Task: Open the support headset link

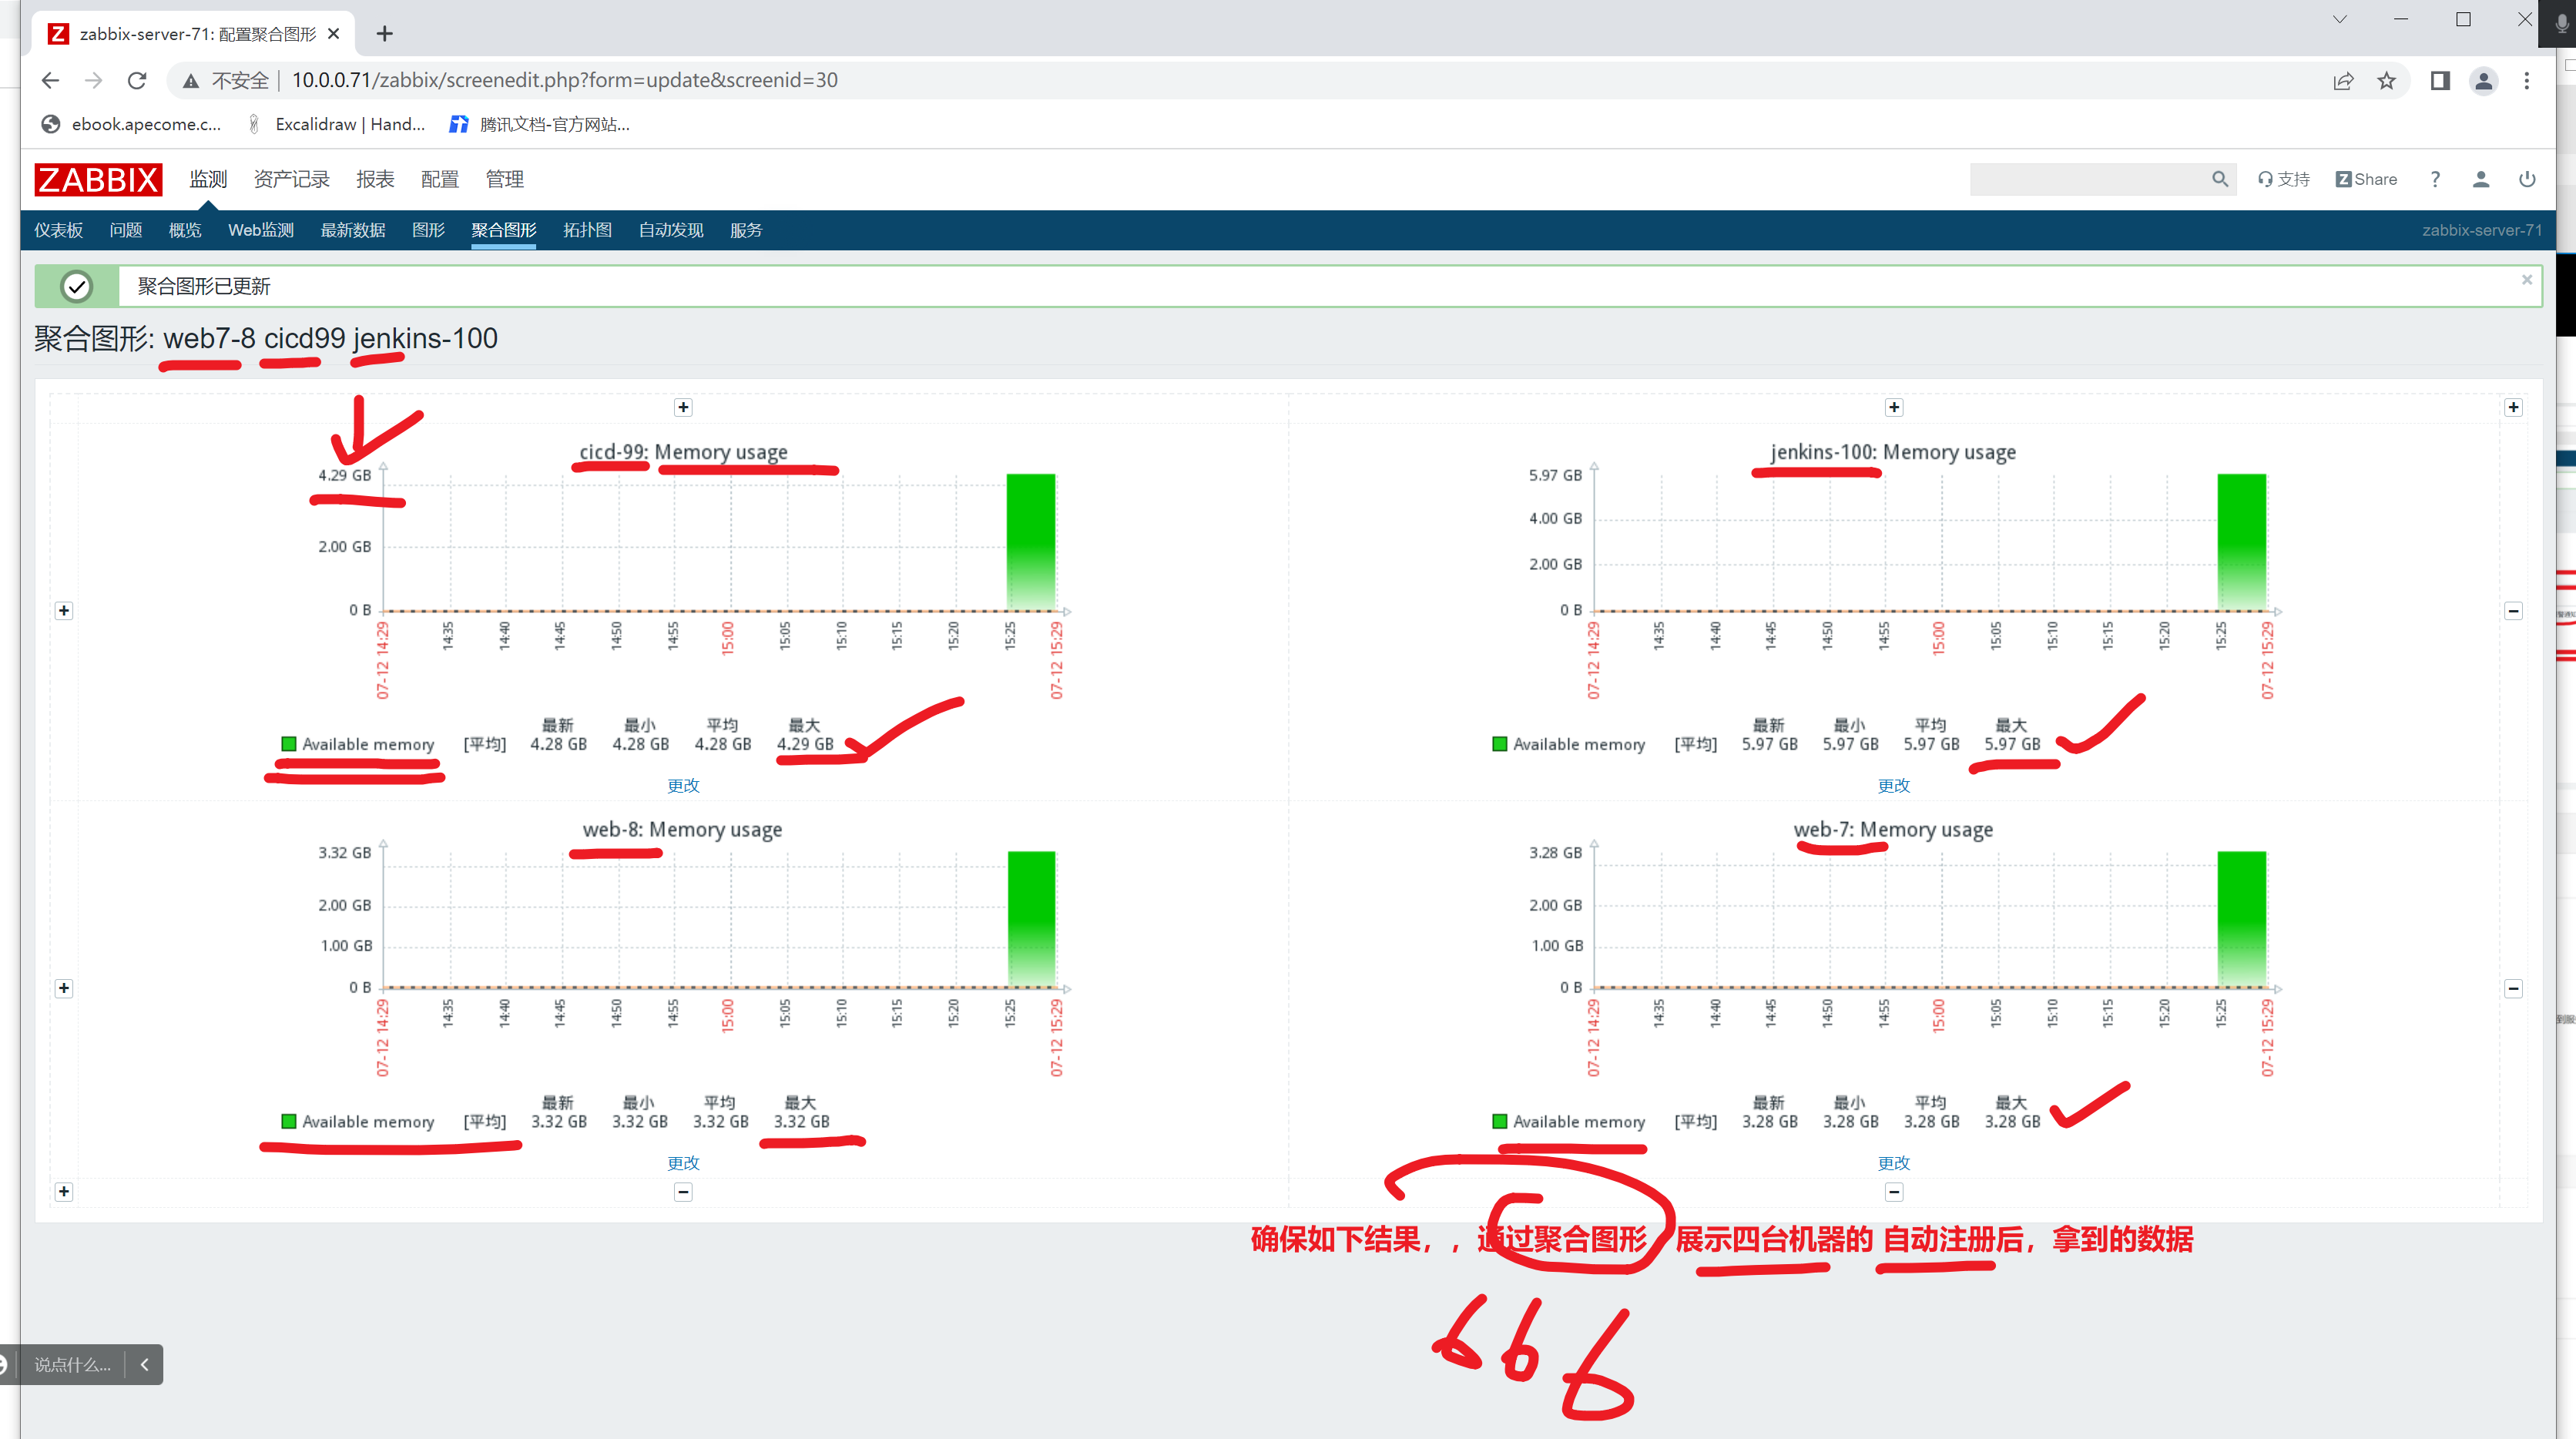Action: [x=2284, y=179]
